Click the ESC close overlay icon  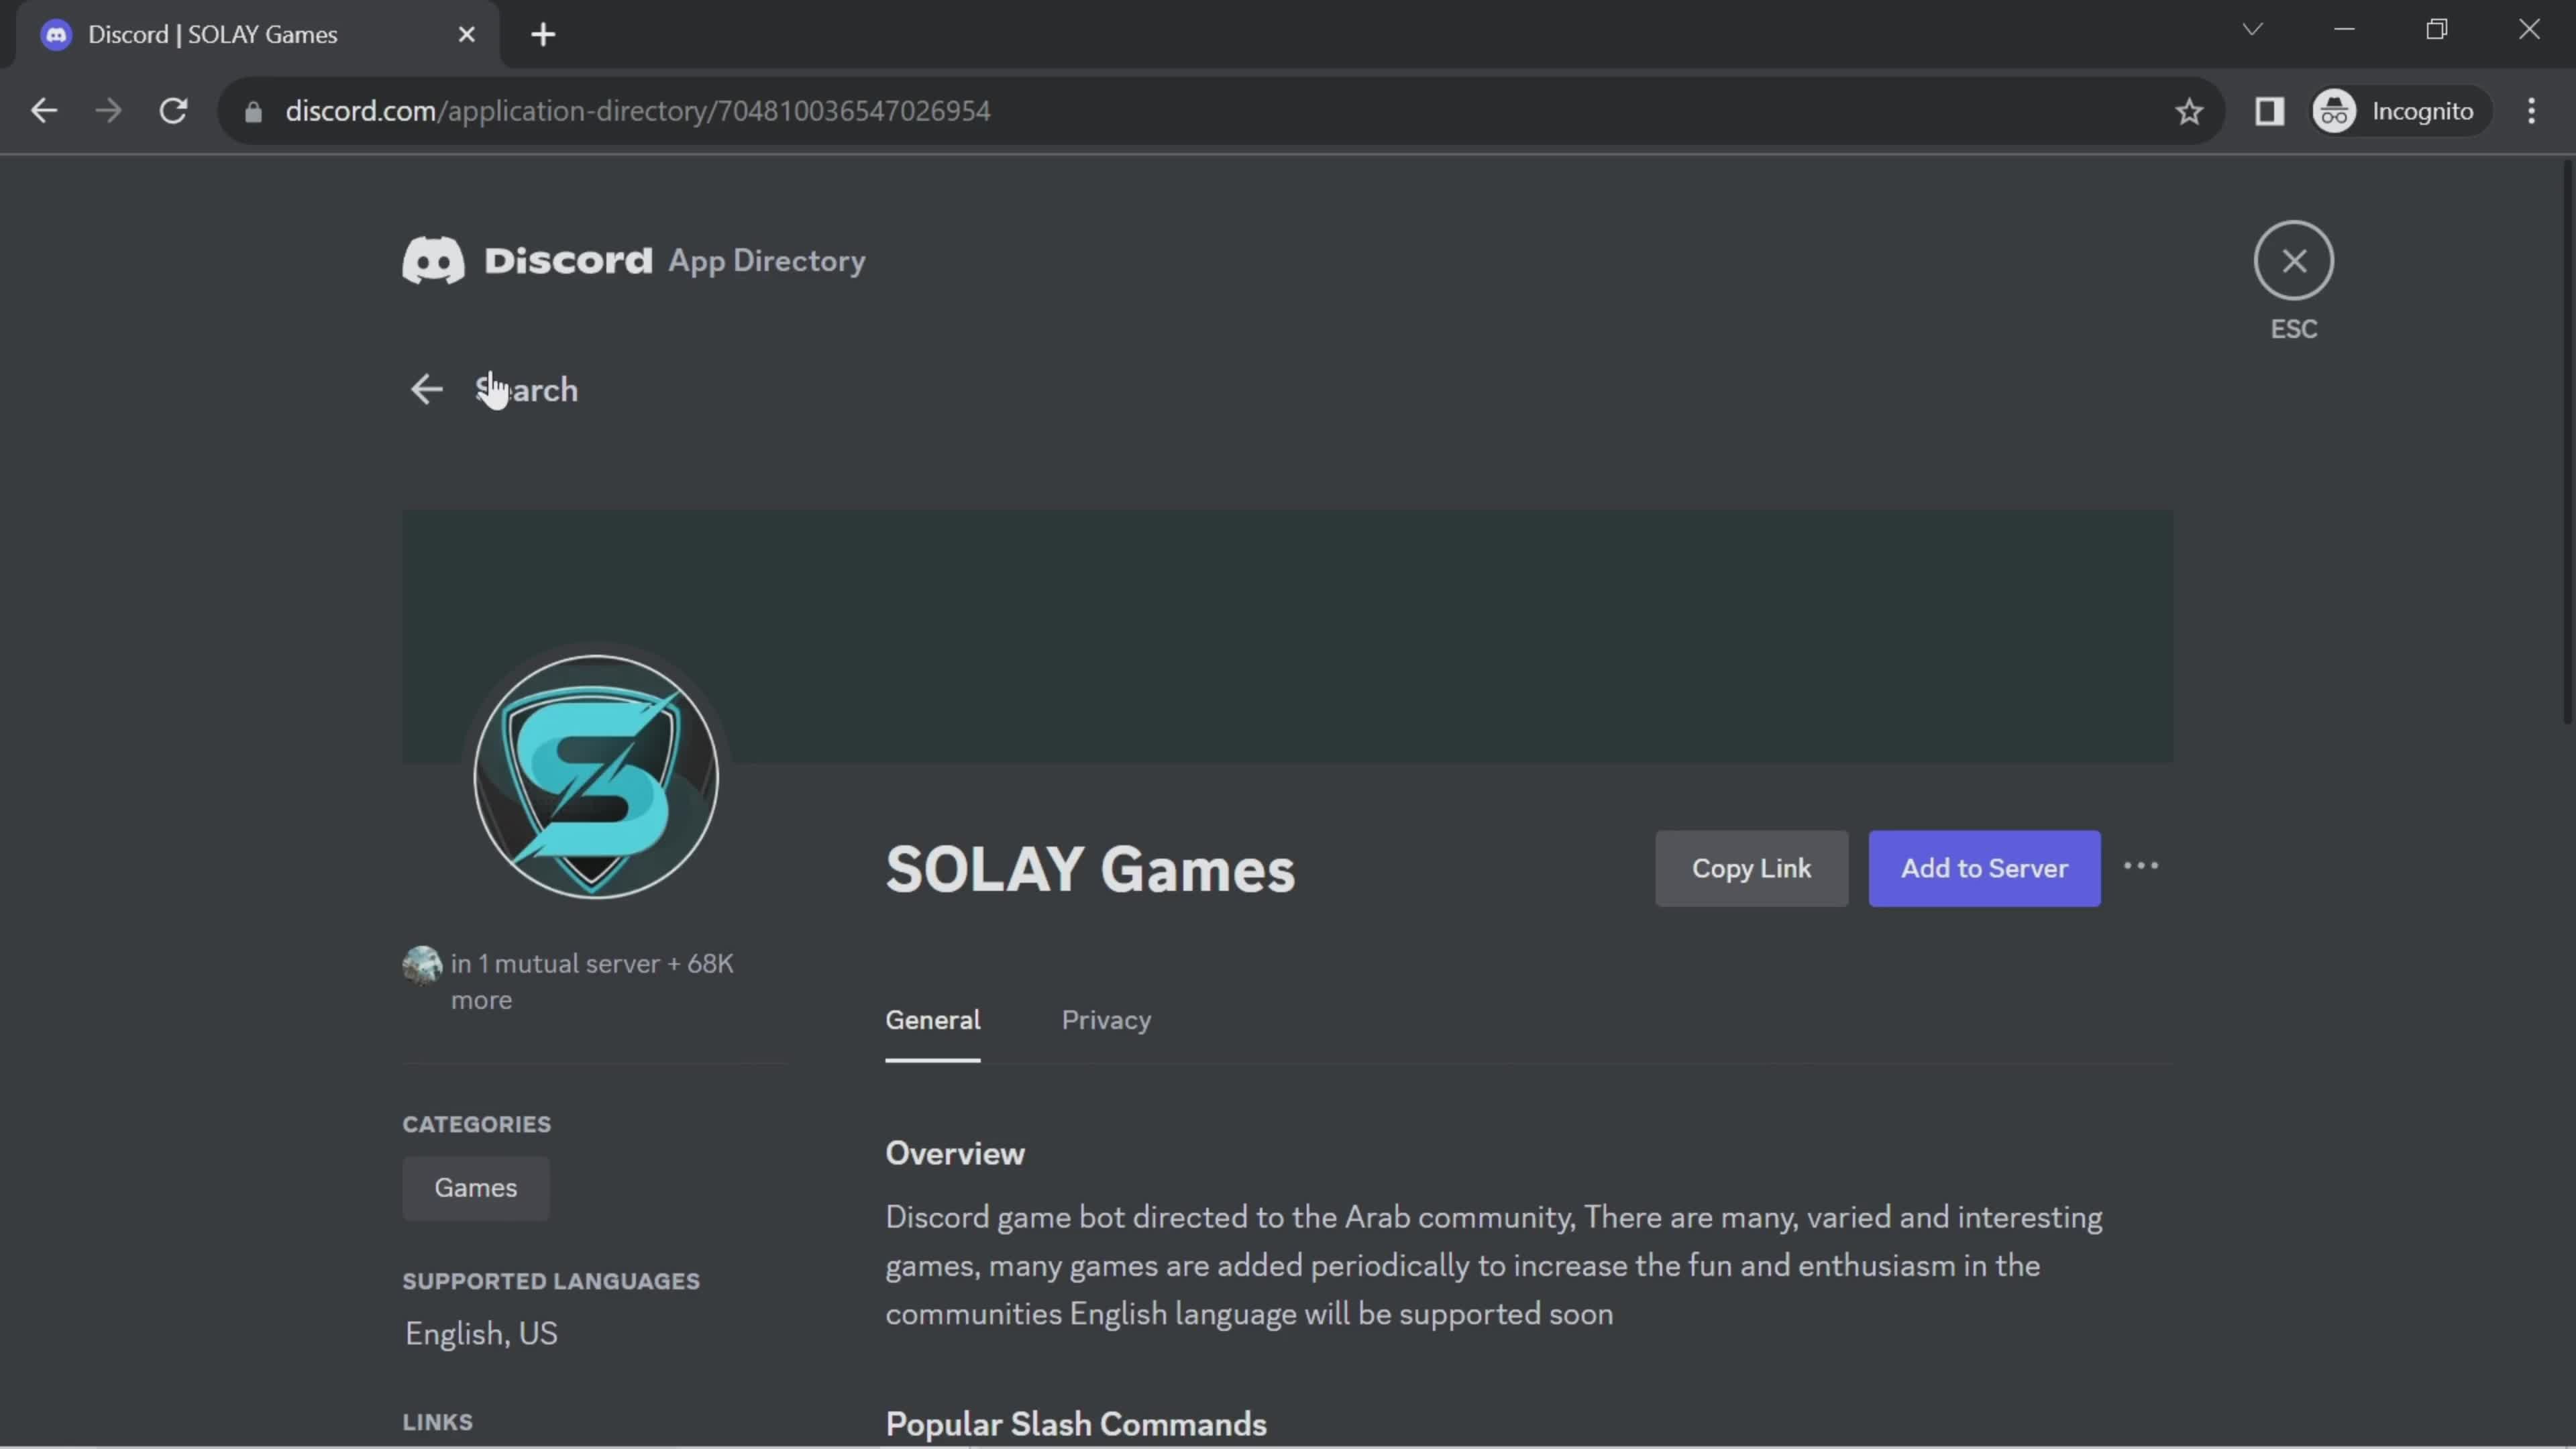[x=2293, y=260]
